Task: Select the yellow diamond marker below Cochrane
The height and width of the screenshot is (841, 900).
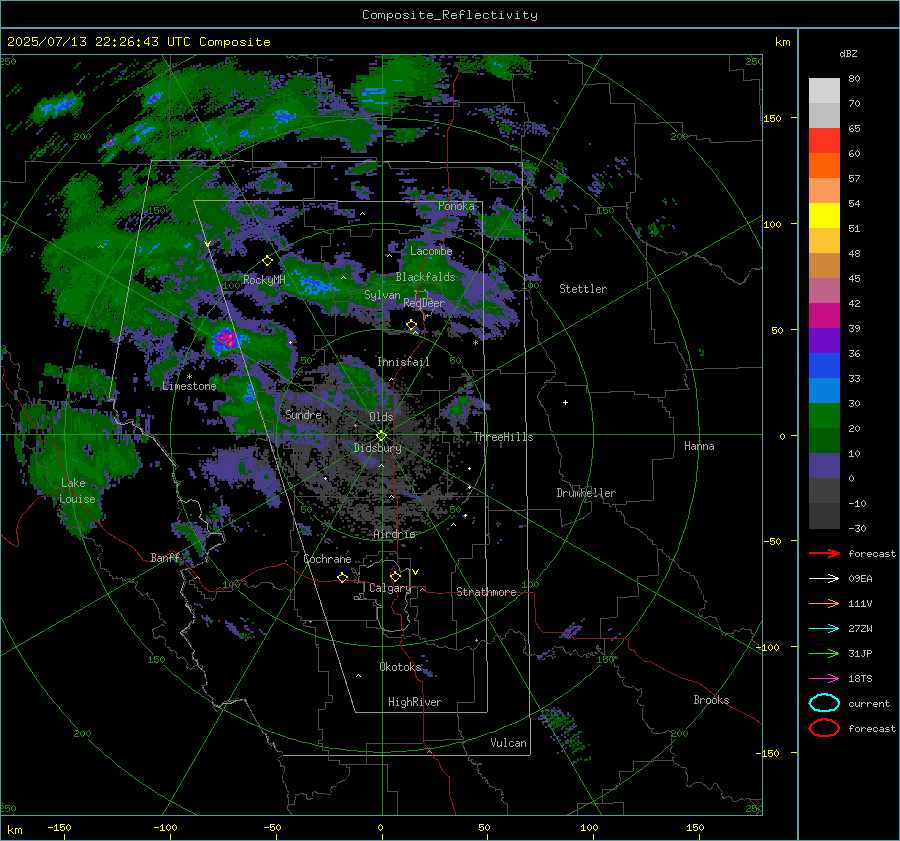Action: point(343,577)
